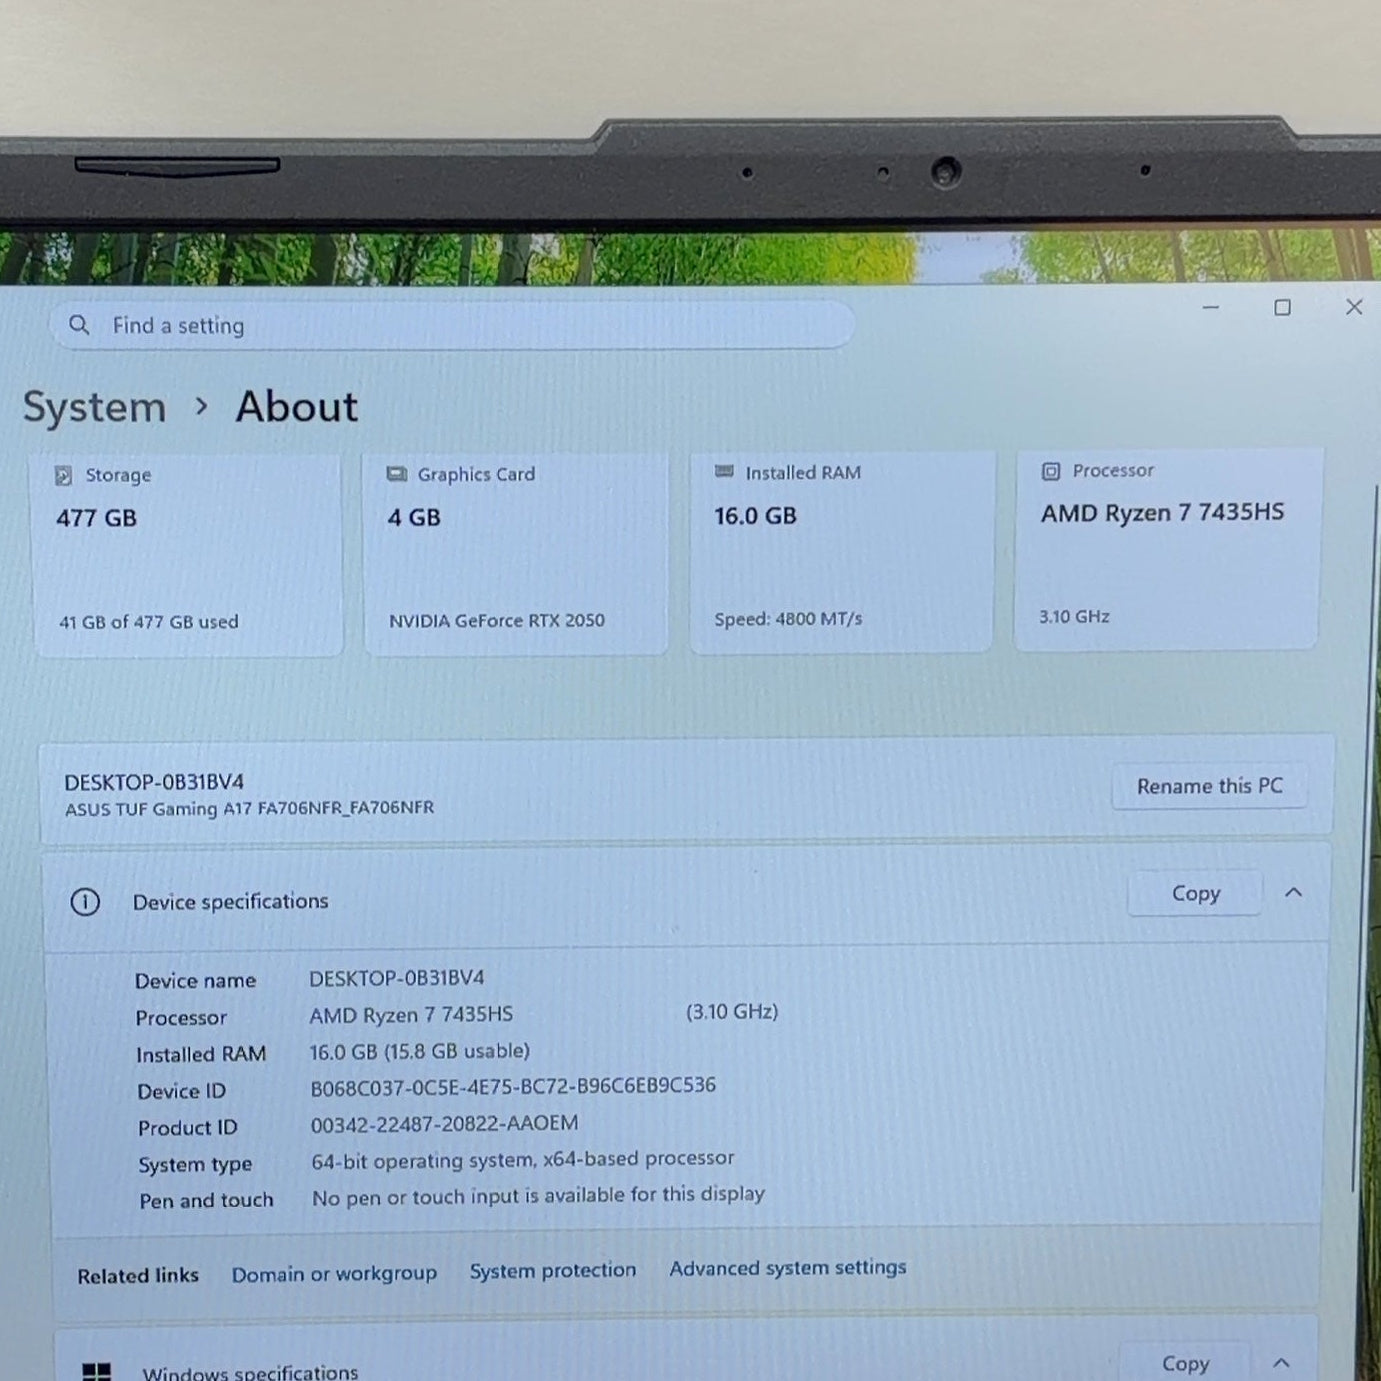
Task: Select the About breadcrumb heading
Action: tap(297, 407)
